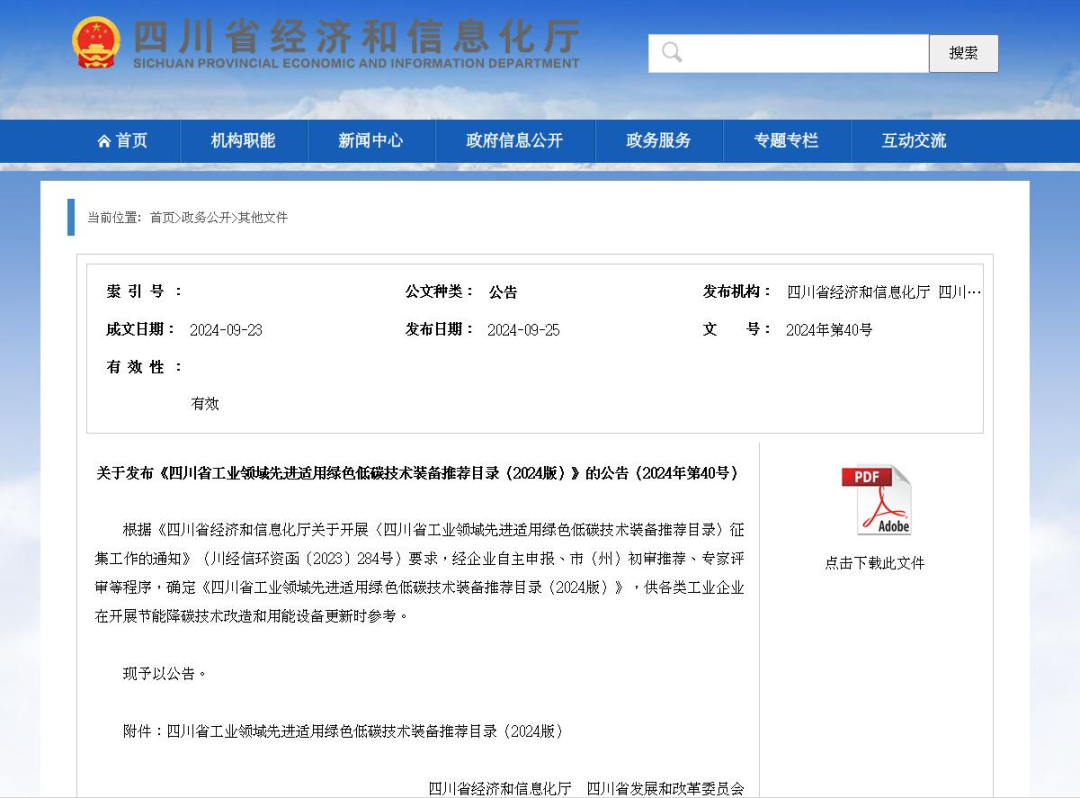Click the magnifier icon in search box
The image size is (1080, 798).
(x=672, y=53)
